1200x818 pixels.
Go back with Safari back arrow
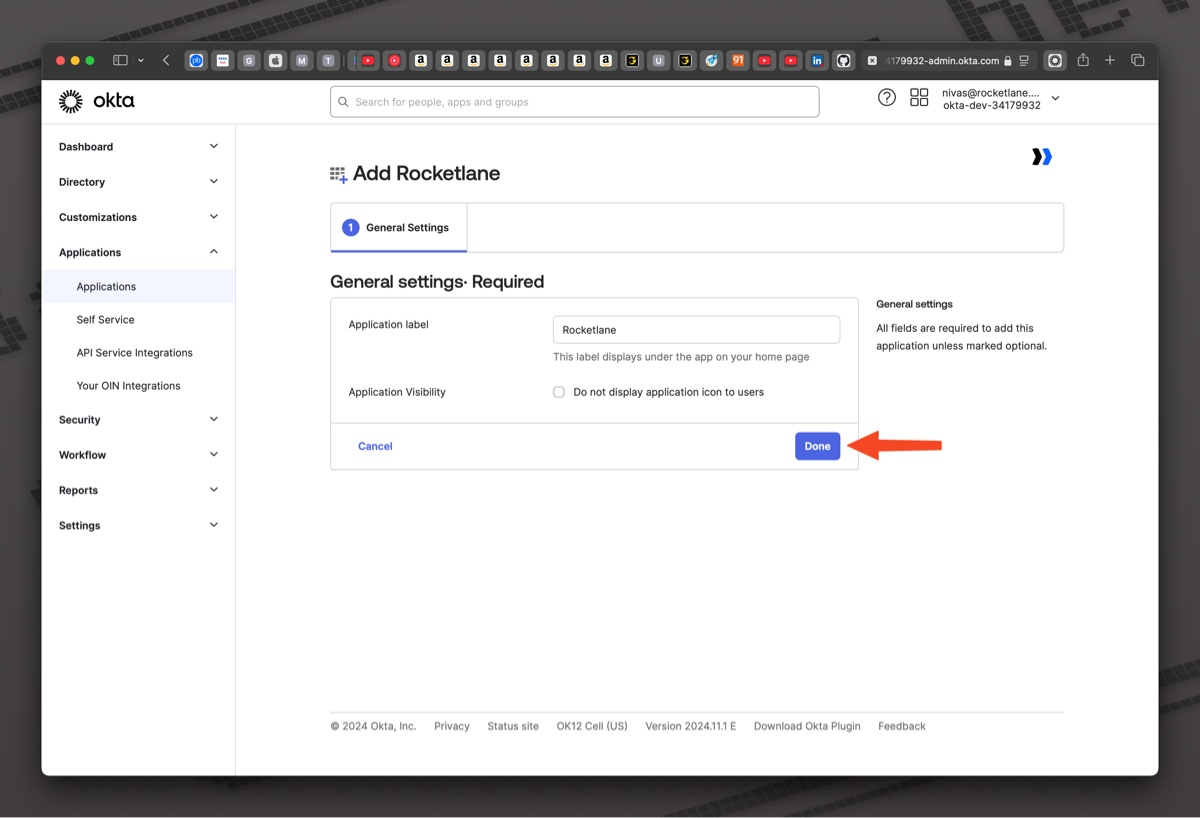[x=166, y=60]
